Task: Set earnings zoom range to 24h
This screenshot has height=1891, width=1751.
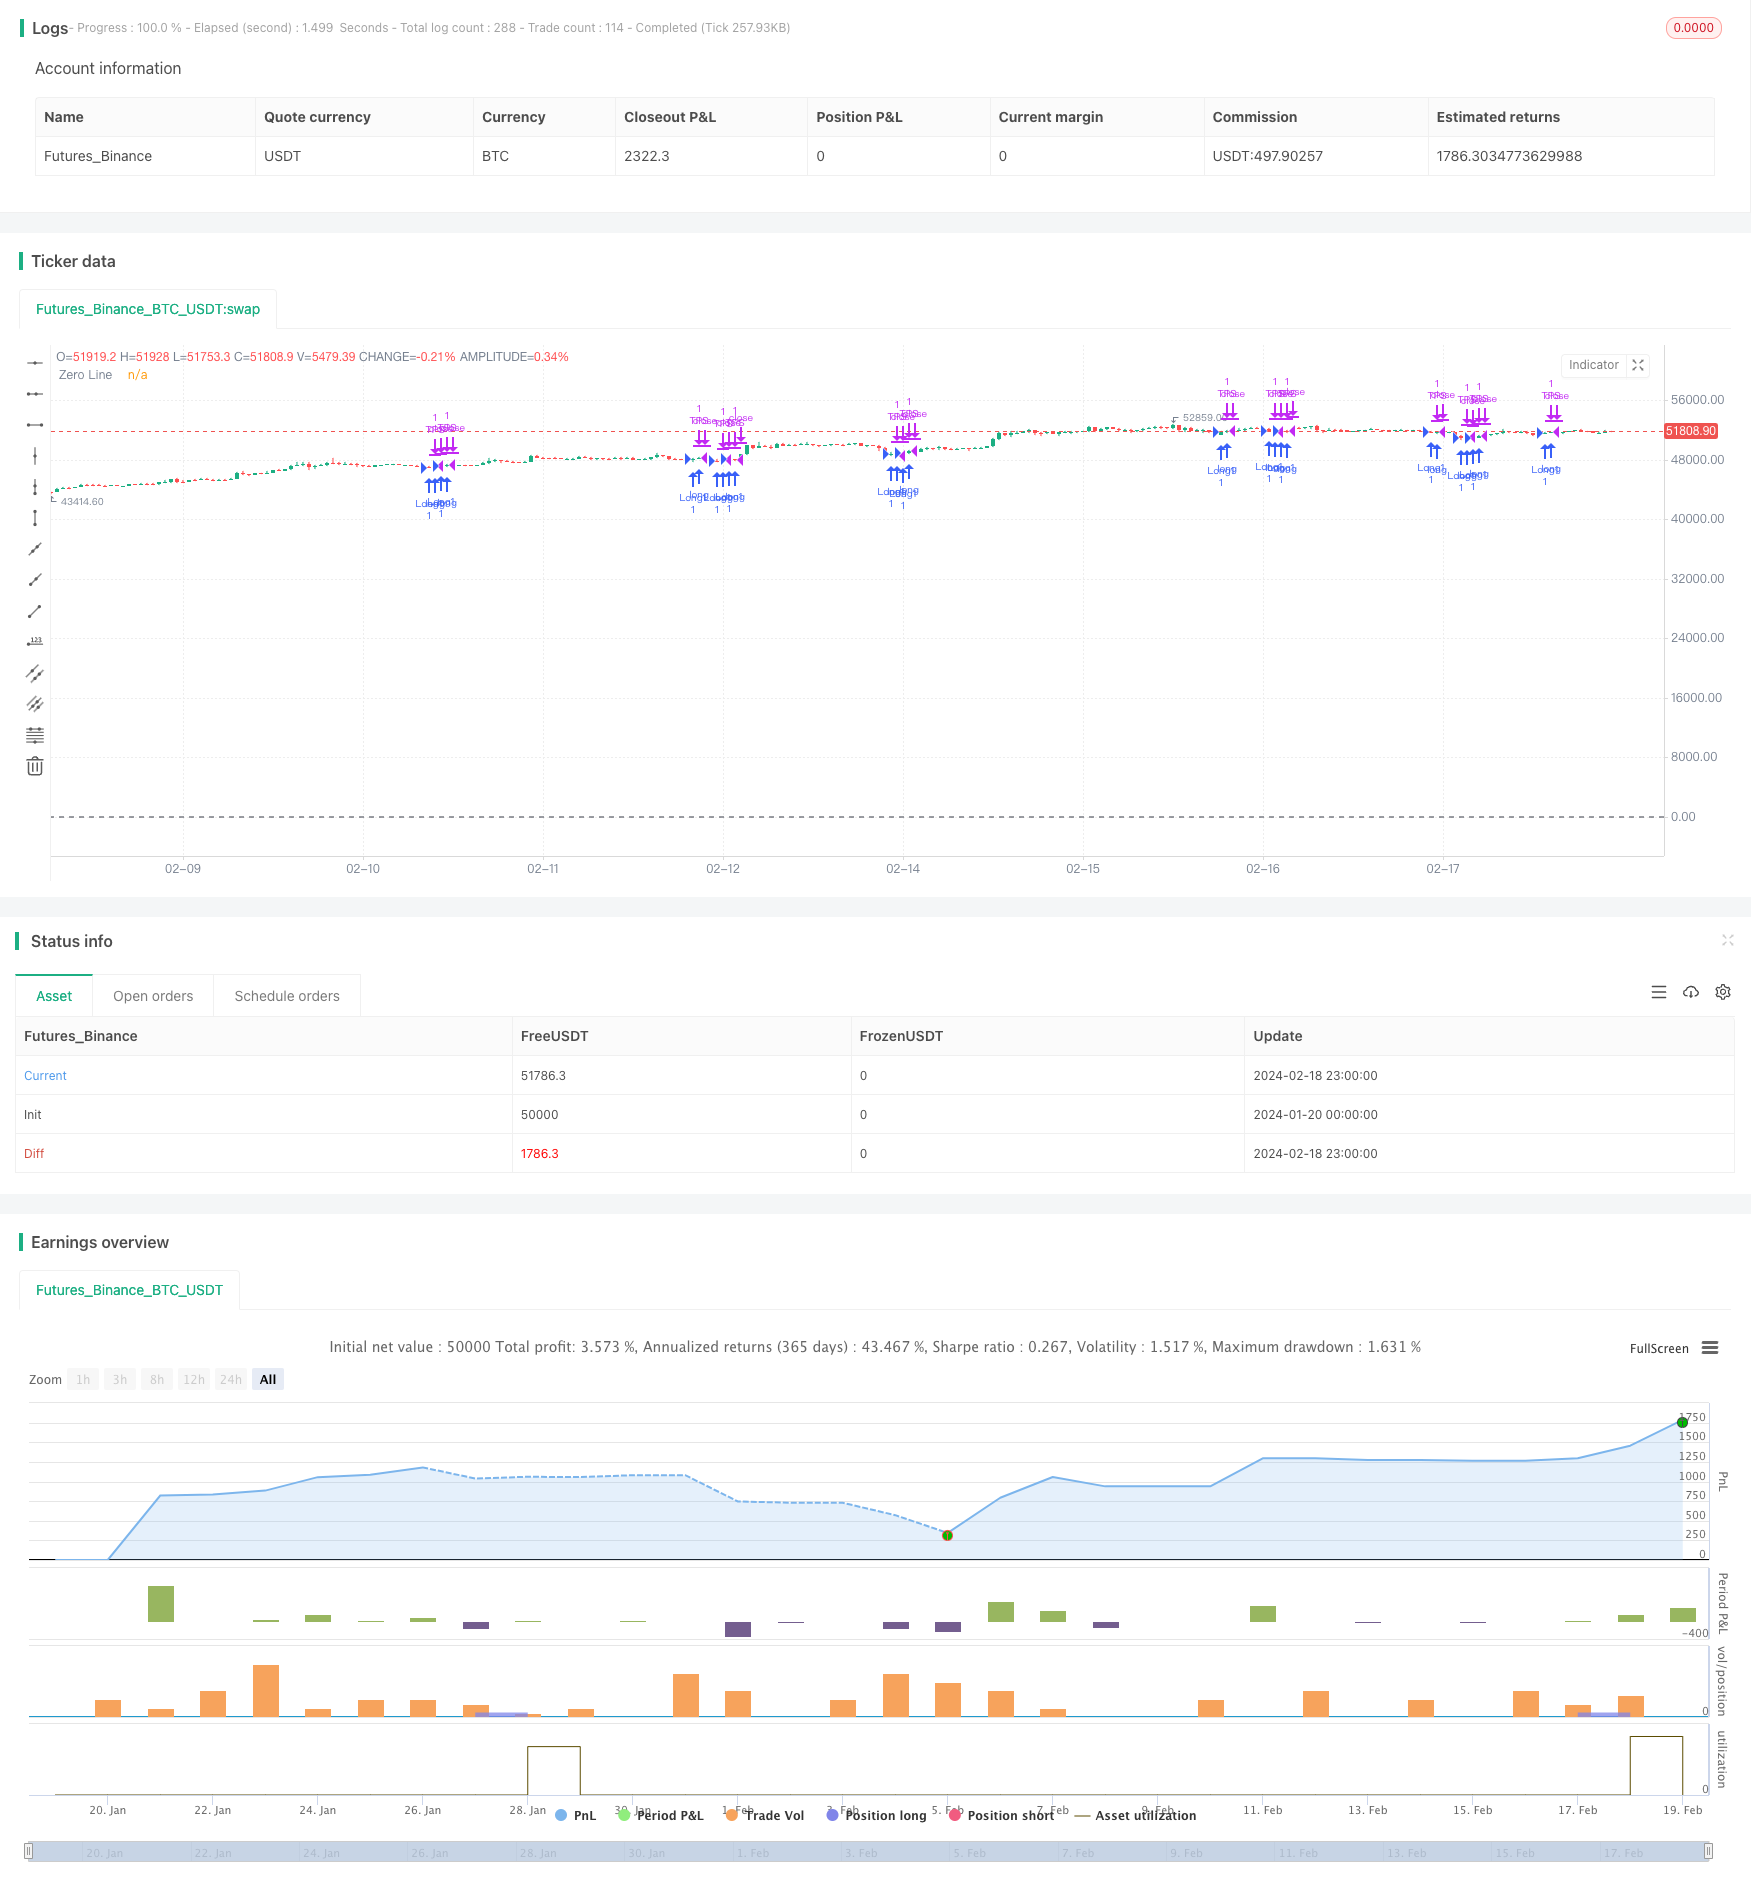Action: (231, 1379)
